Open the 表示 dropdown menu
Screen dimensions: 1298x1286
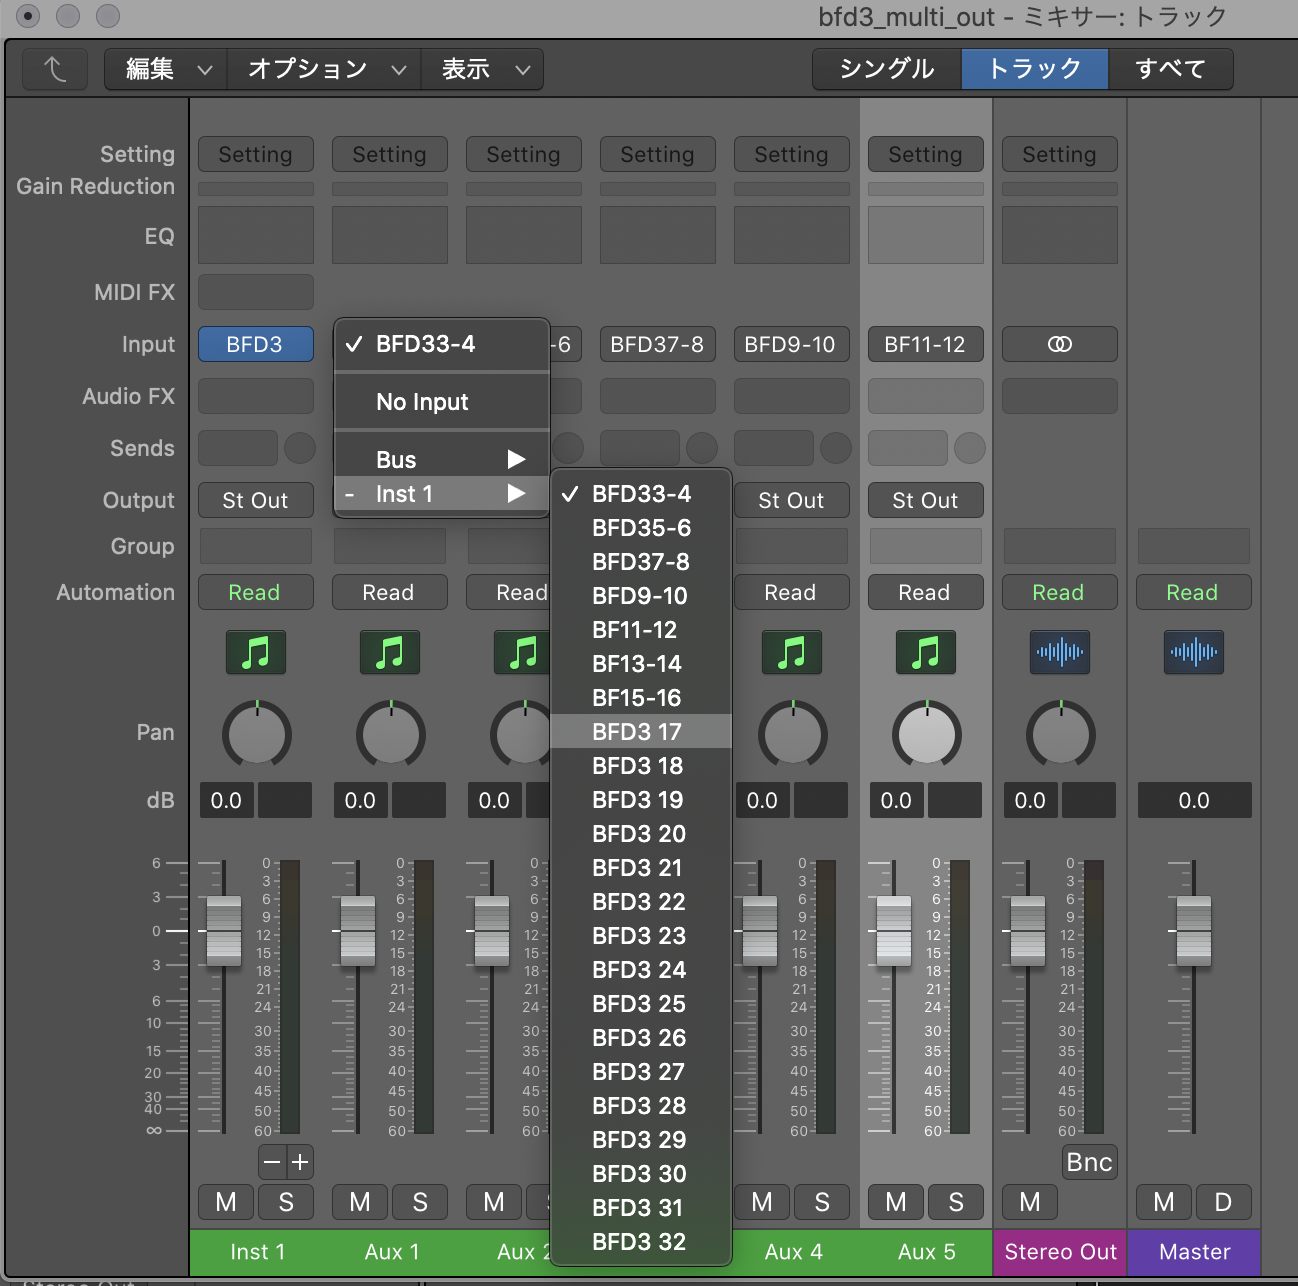[483, 69]
